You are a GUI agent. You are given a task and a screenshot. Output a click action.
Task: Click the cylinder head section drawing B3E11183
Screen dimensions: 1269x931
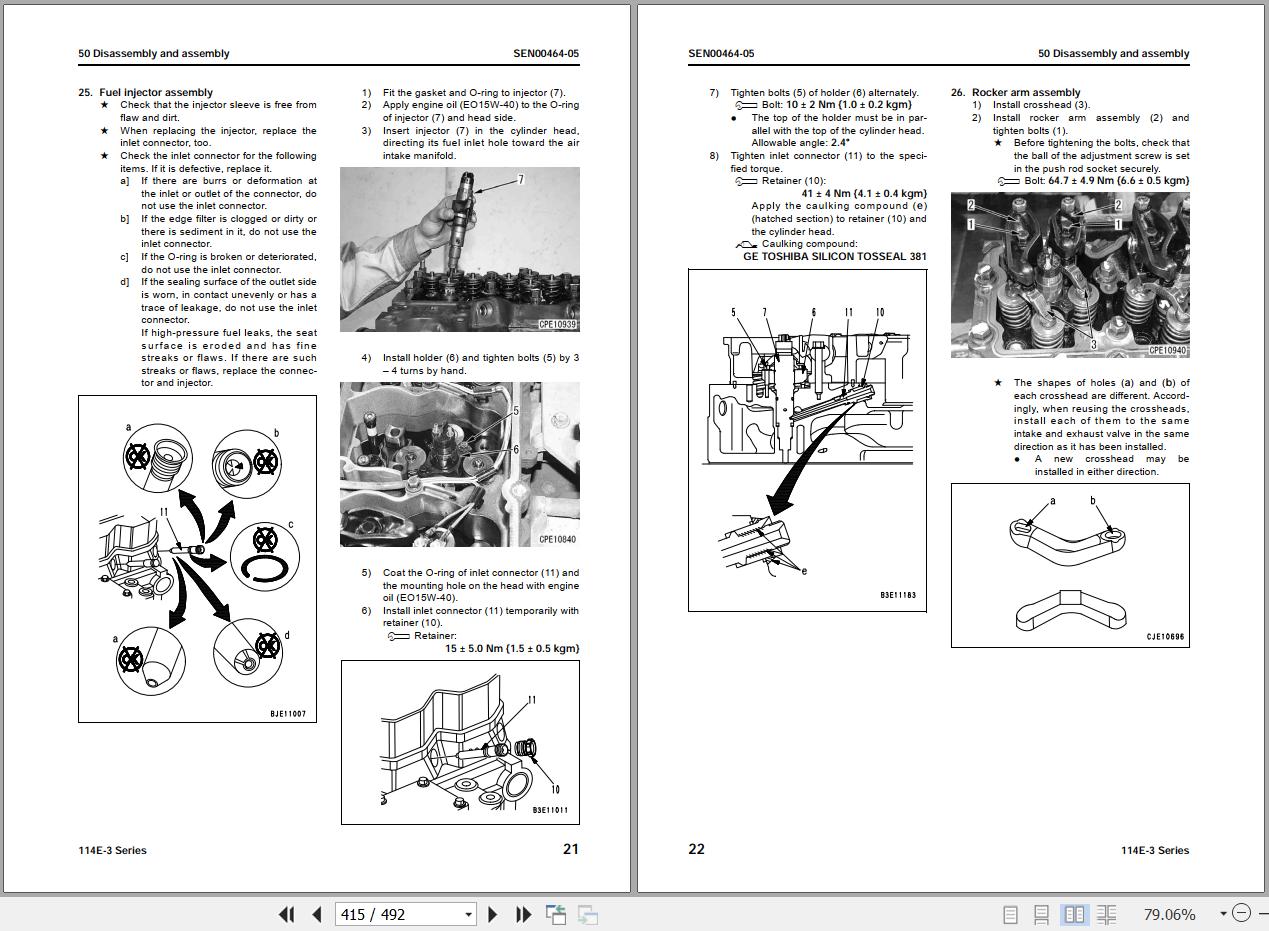point(807,440)
